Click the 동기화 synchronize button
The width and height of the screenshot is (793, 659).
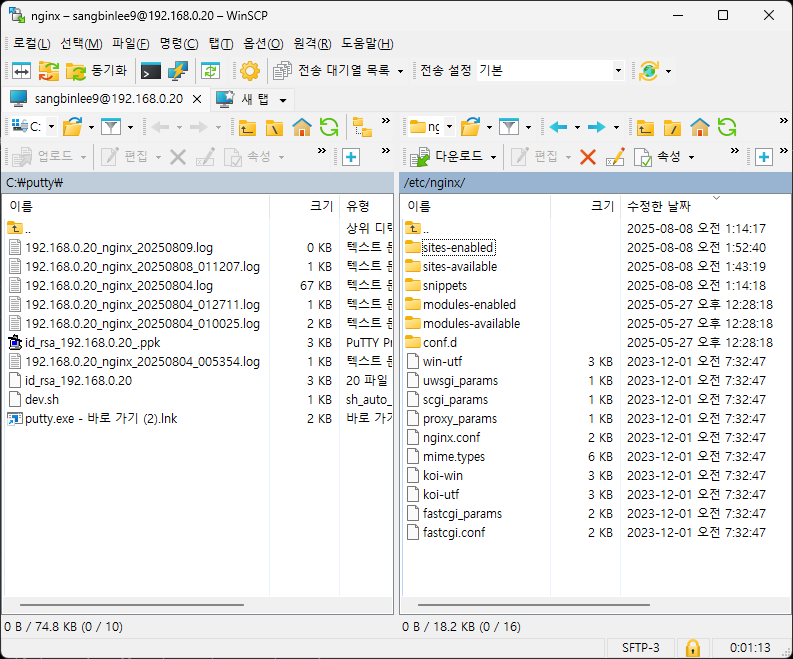pos(96,71)
